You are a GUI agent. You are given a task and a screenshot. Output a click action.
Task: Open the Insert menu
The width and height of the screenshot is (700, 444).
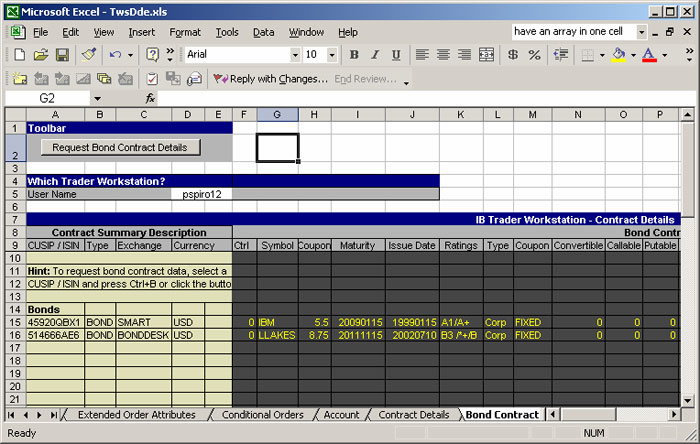pyautogui.click(x=142, y=32)
